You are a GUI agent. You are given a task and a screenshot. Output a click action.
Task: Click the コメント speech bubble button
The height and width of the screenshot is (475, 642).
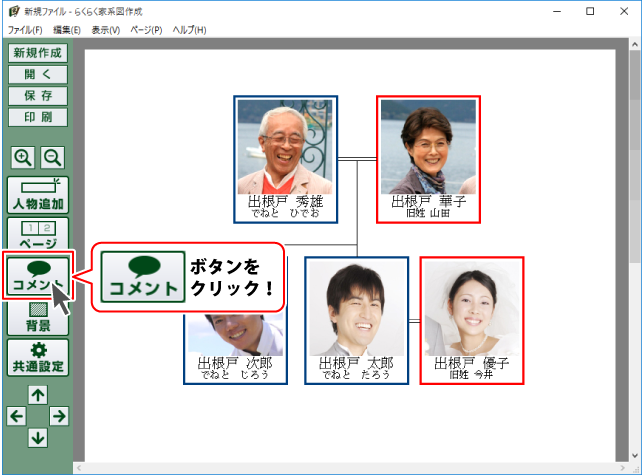point(38,275)
